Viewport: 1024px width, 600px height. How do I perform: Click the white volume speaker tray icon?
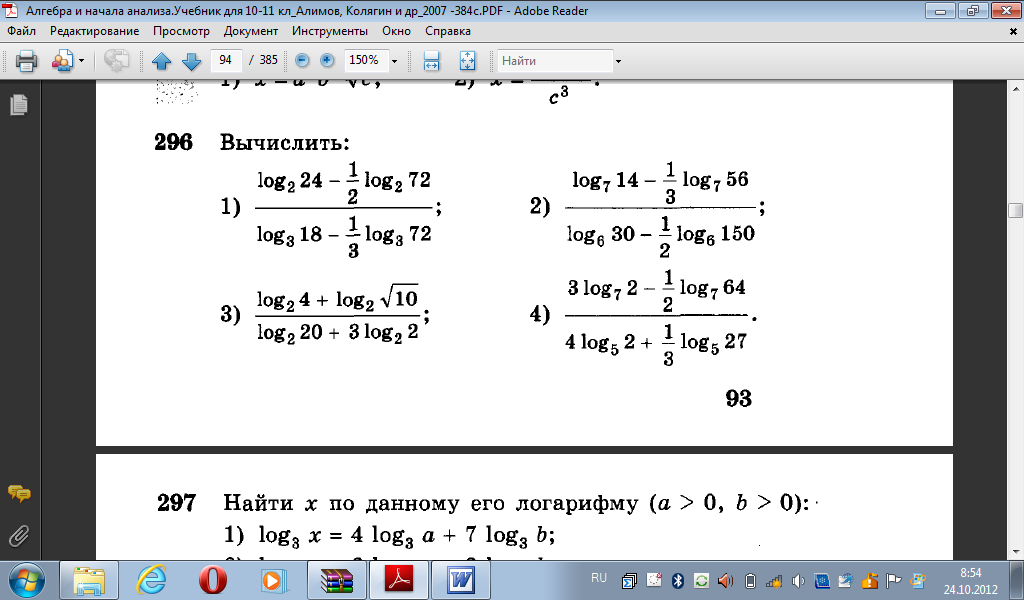pyautogui.click(x=798, y=580)
